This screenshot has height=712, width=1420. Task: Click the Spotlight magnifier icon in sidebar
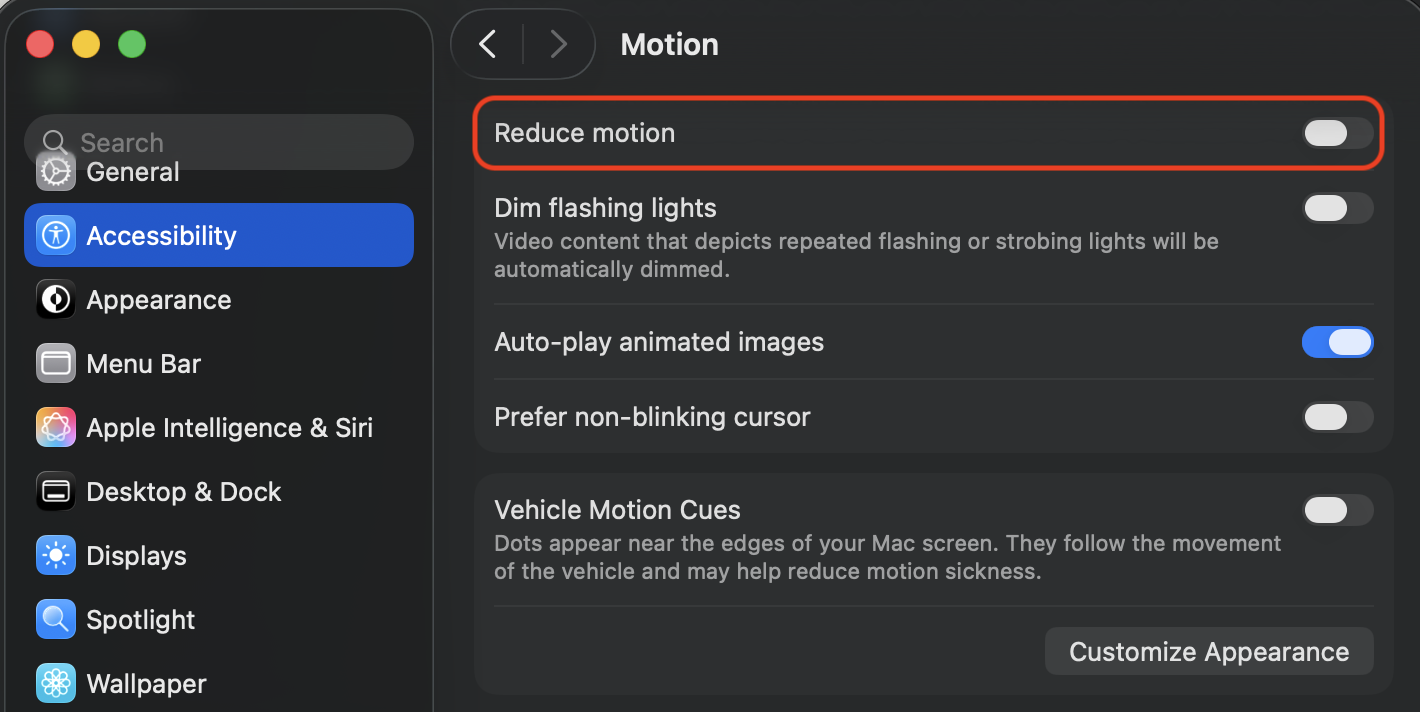tap(56, 620)
